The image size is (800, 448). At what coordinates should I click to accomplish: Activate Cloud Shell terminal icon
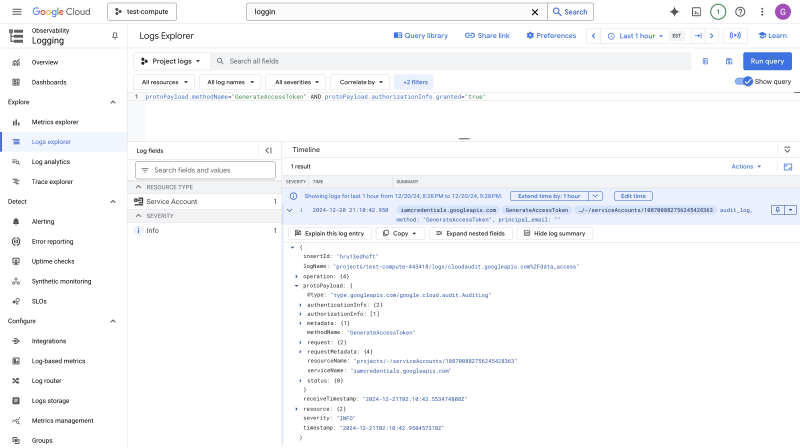click(x=696, y=12)
